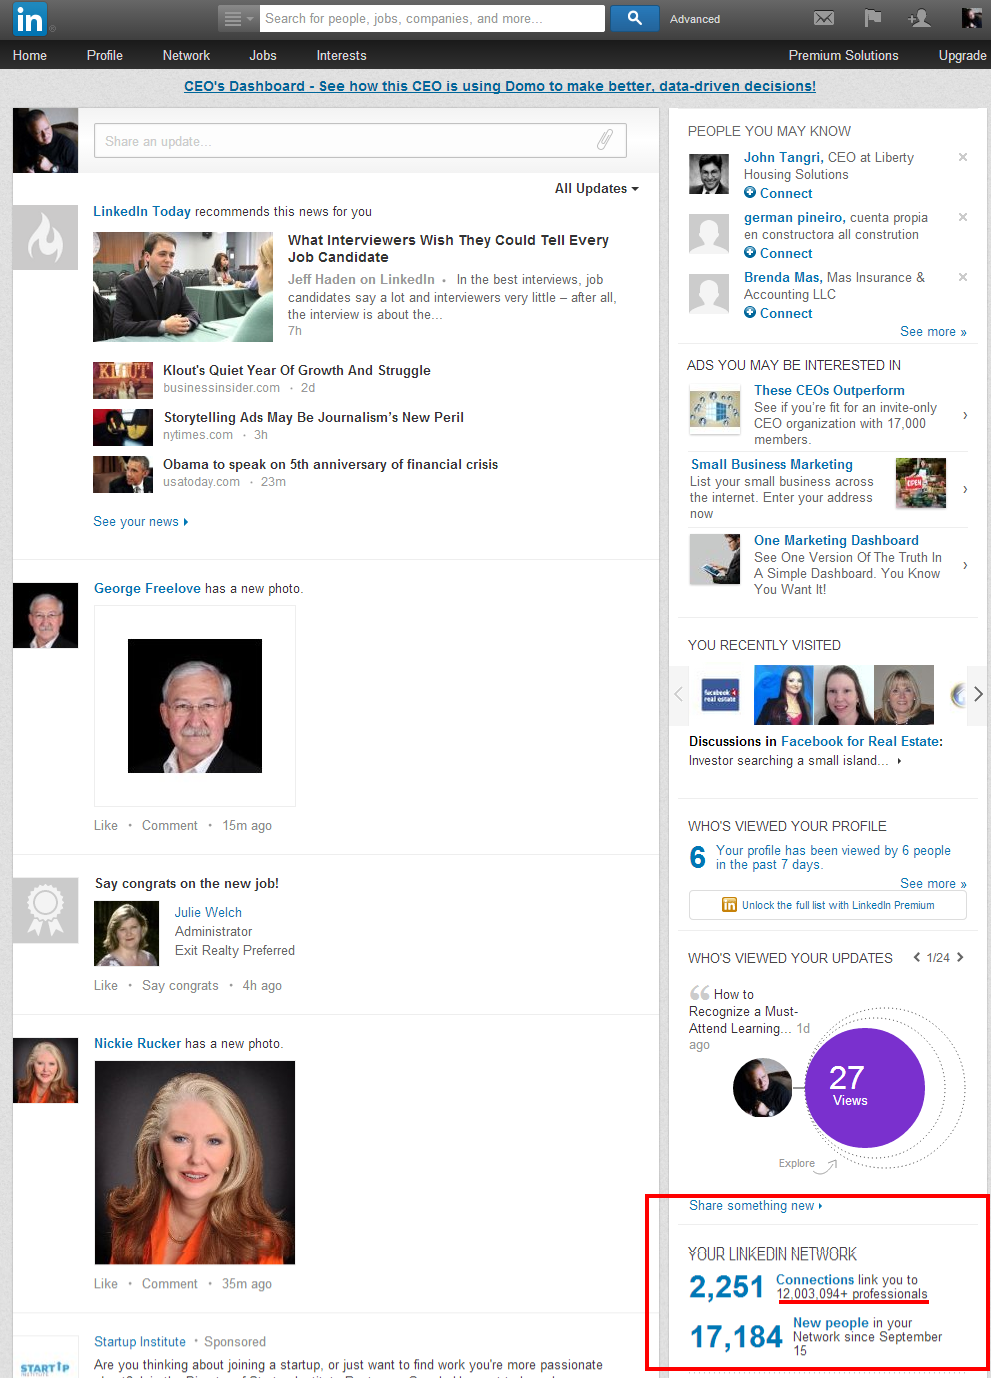This screenshot has height=1378, width=991.
Task: Open Facebook for Real Estate group link
Action: (860, 741)
